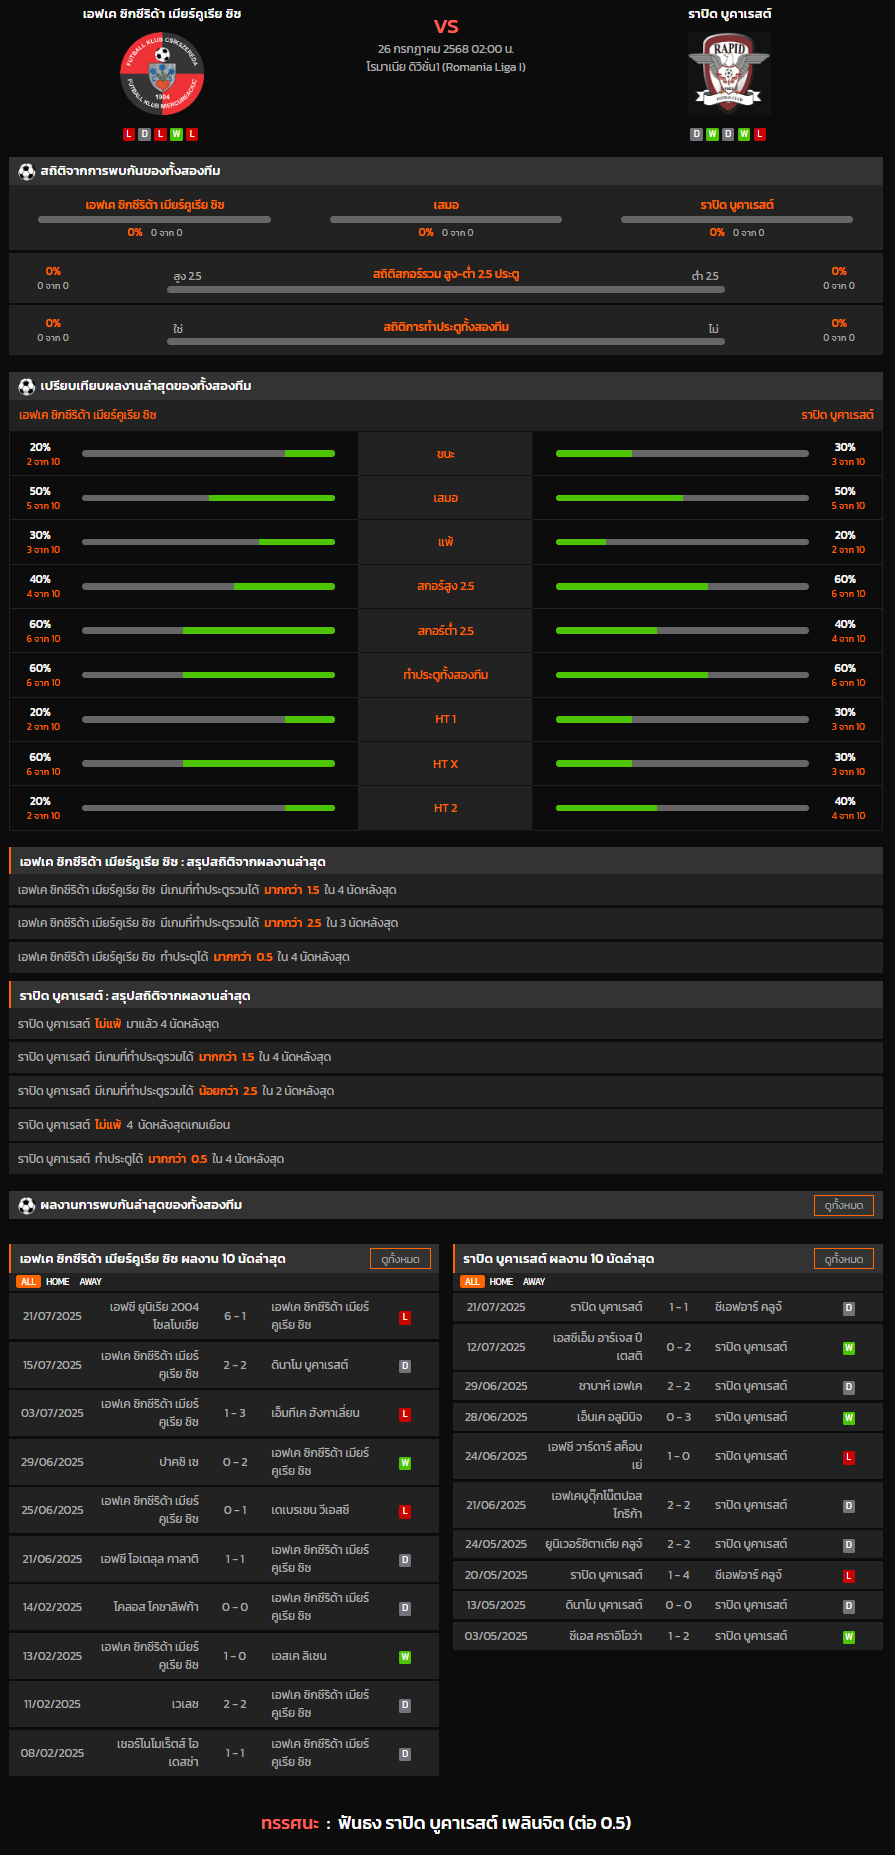Click the 0 - 3 score in Rapid's table
This screenshot has height=1855, width=895.
tap(679, 1417)
